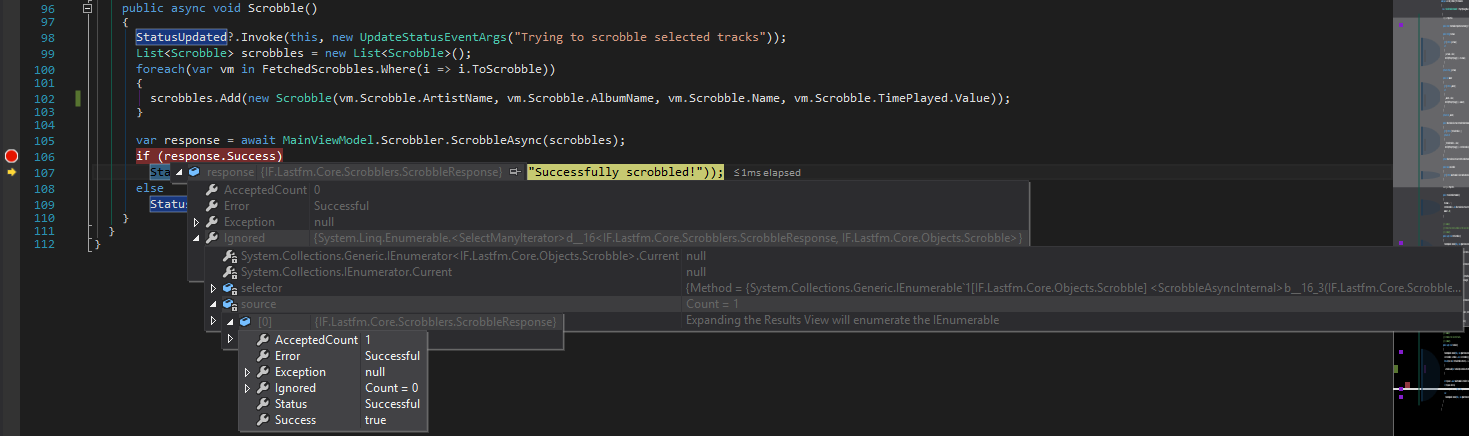
Task: Collapse the Ignored property in response tip
Action: (197, 238)
